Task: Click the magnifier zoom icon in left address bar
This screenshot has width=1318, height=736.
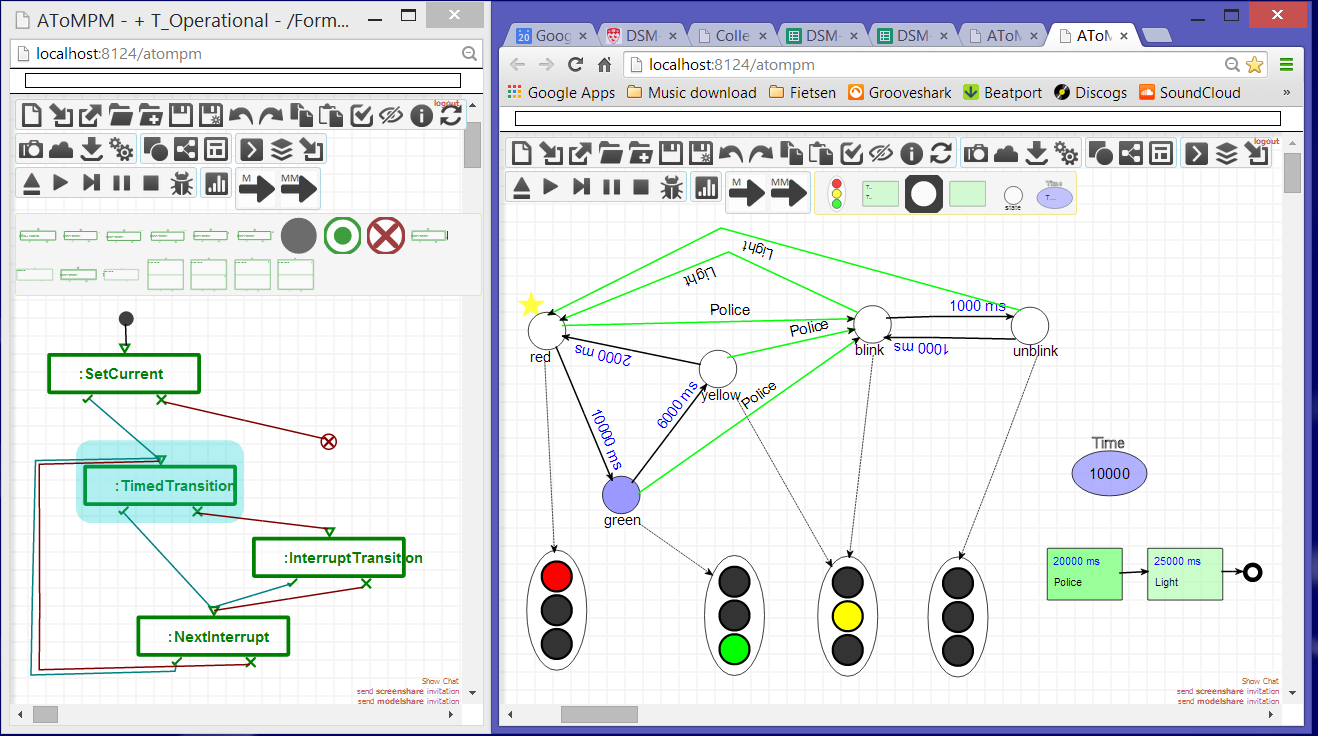Action: tap(470, 54)
